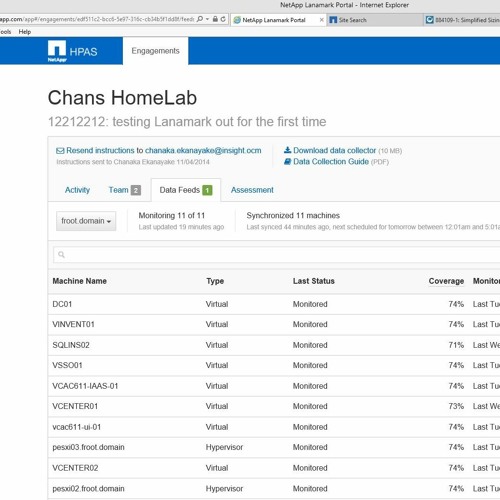Click the 73% coverage value for VCENTER01

point(456,406)
